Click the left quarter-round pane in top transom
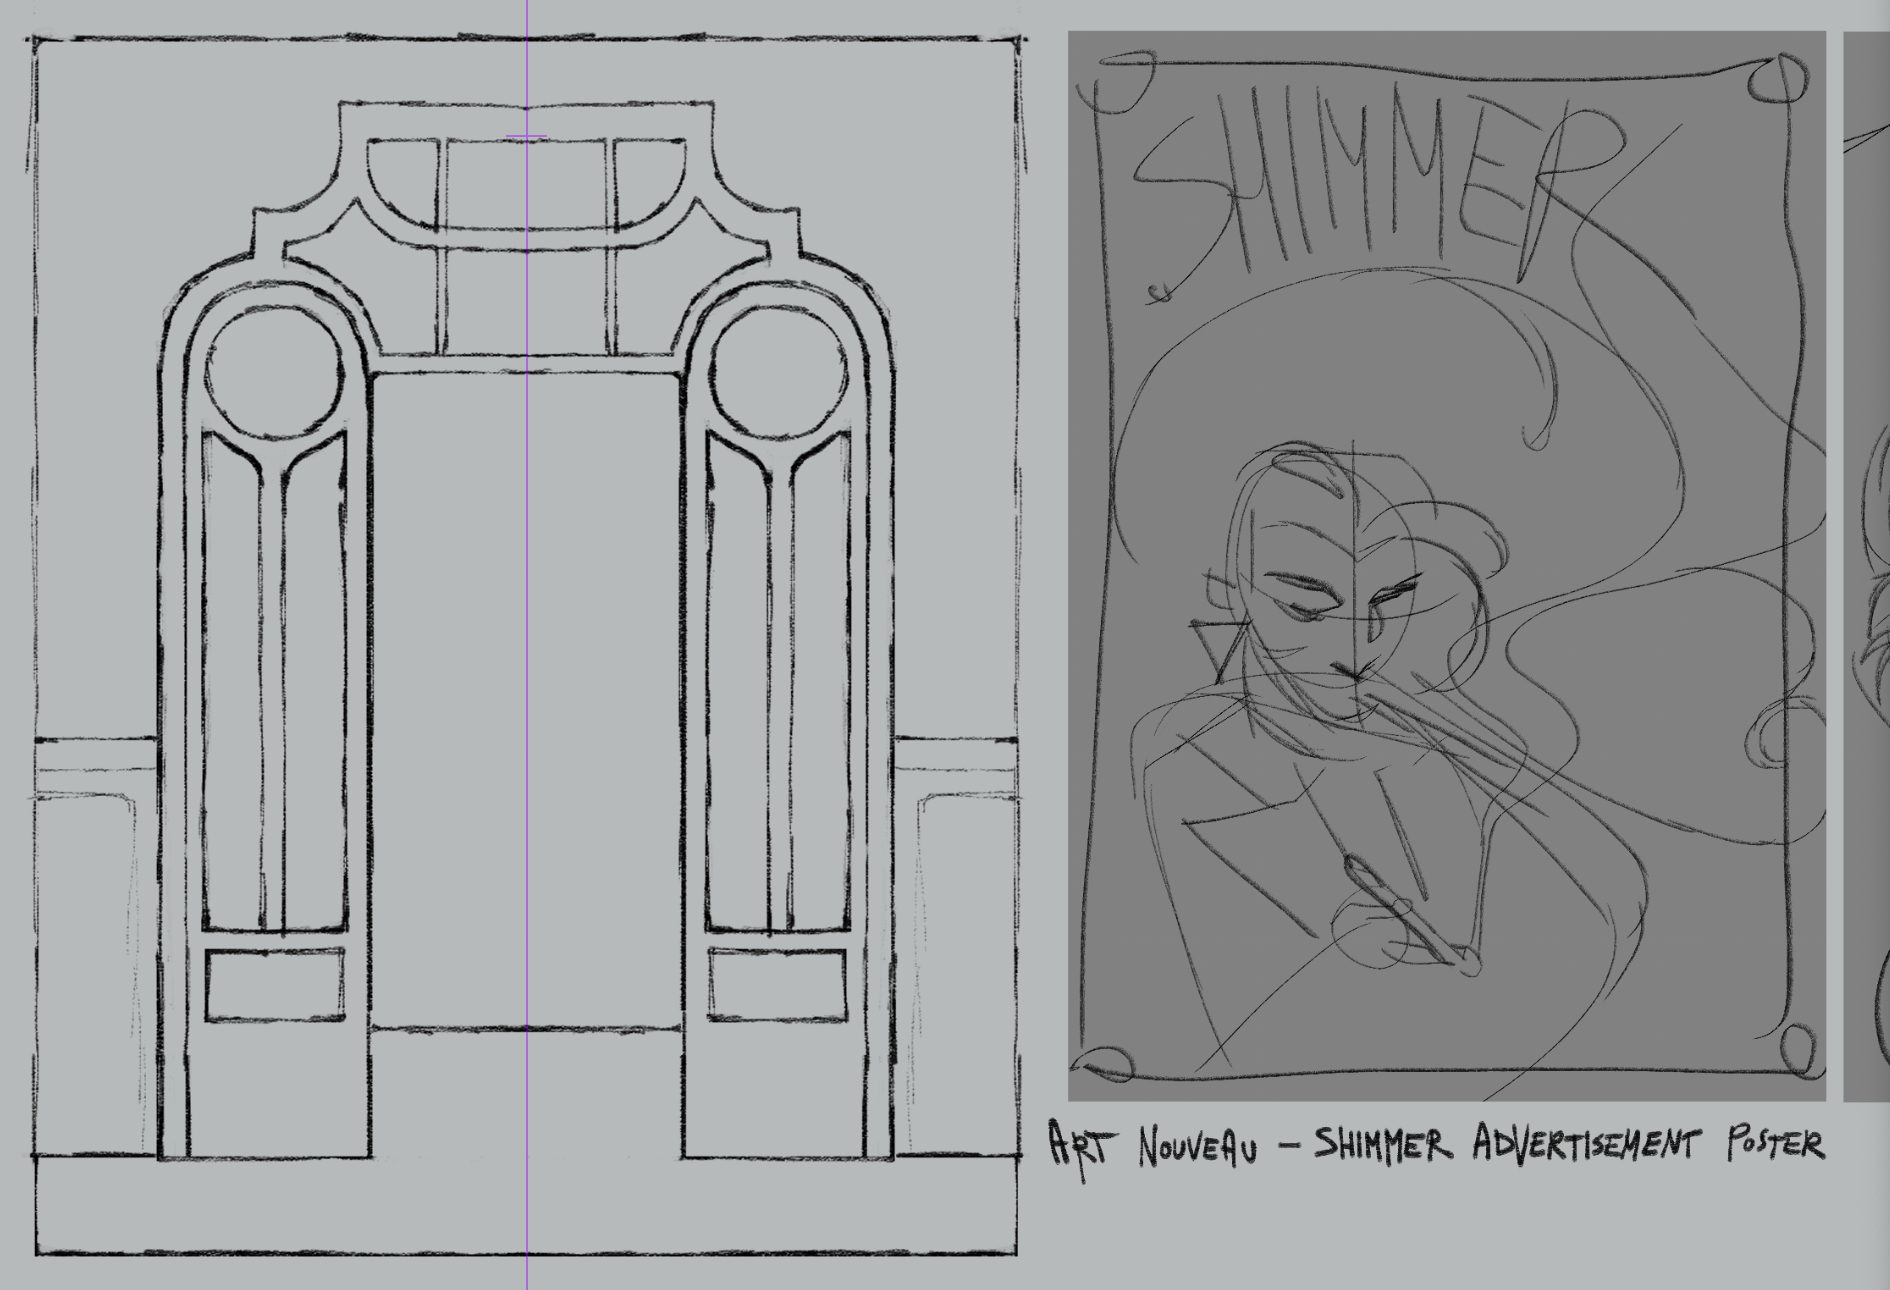The height and width of the screenshot is (1290, 1890). (x=400, y=180)
